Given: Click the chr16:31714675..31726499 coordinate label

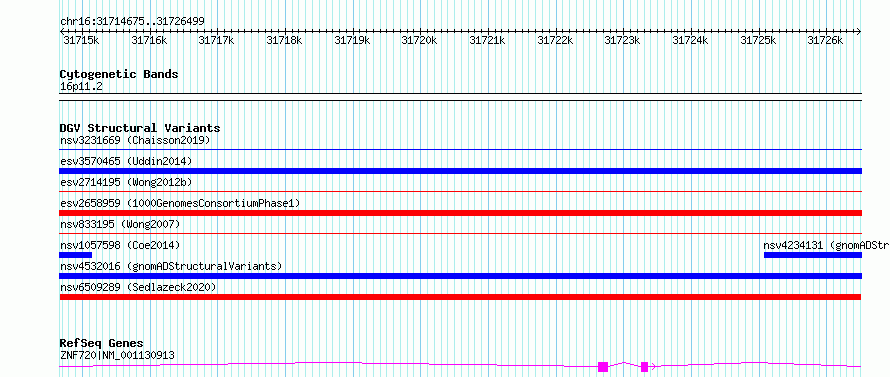Looking at the screenshot, I should click(x=133, y=22).
